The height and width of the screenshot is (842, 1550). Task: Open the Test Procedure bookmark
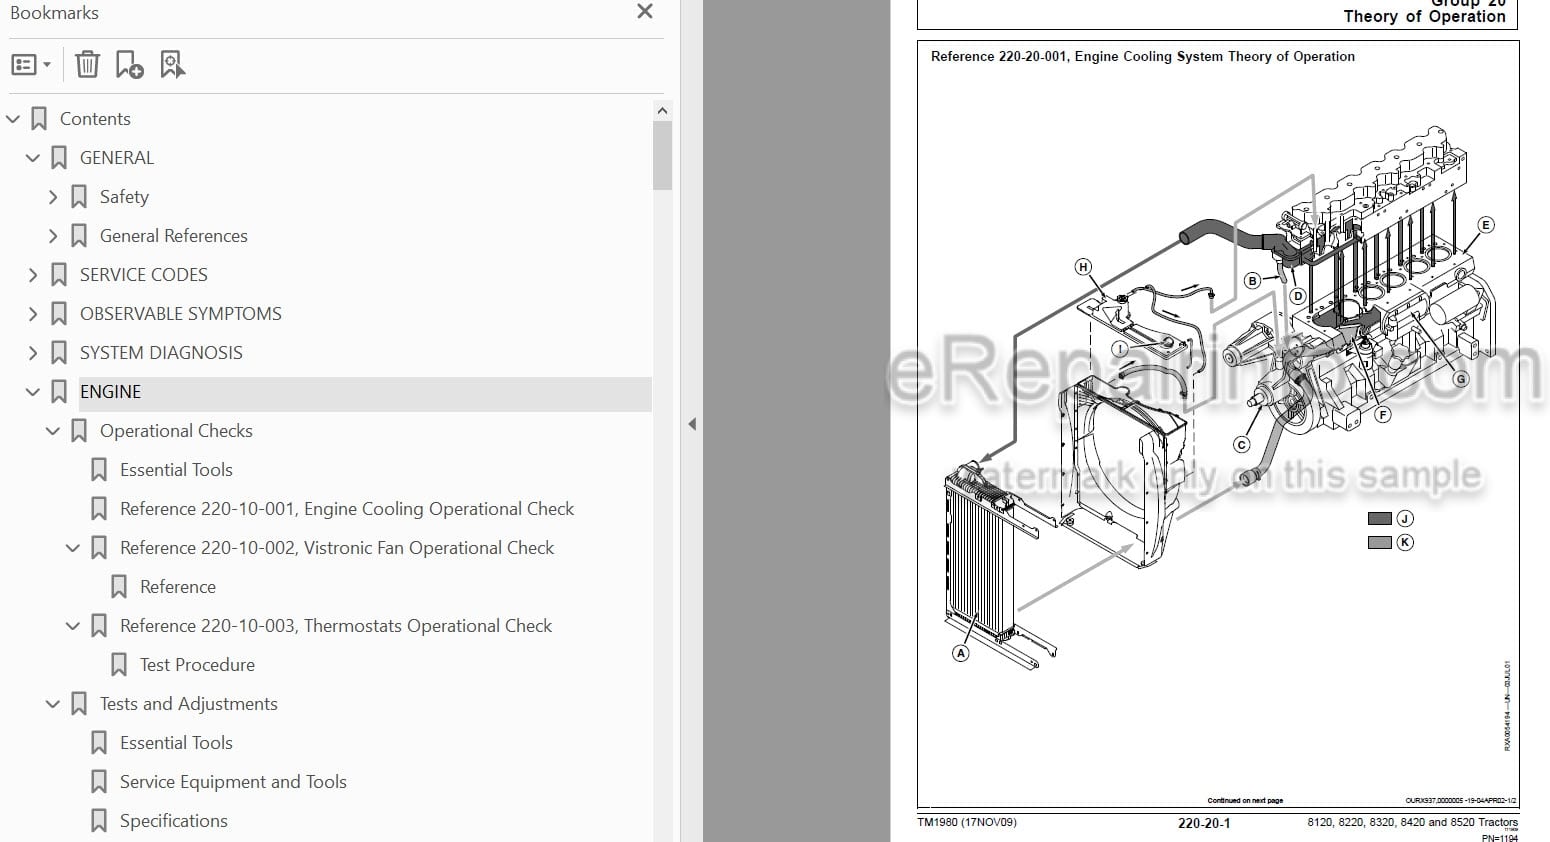(197, 665)
